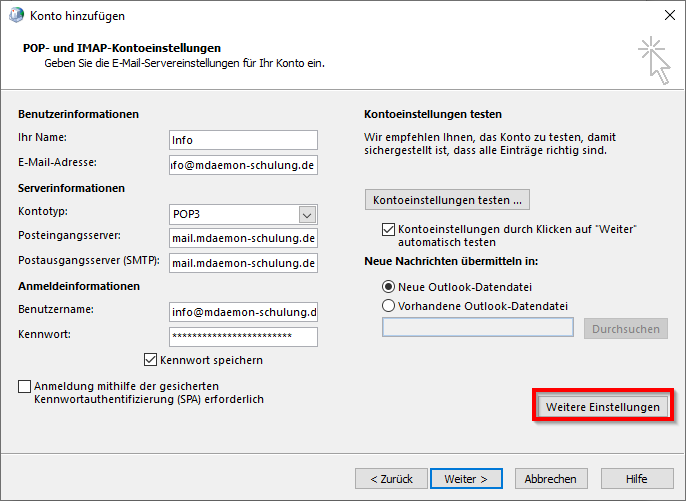Open the Kontotyp POP3 dropdown

click(308, 214)
